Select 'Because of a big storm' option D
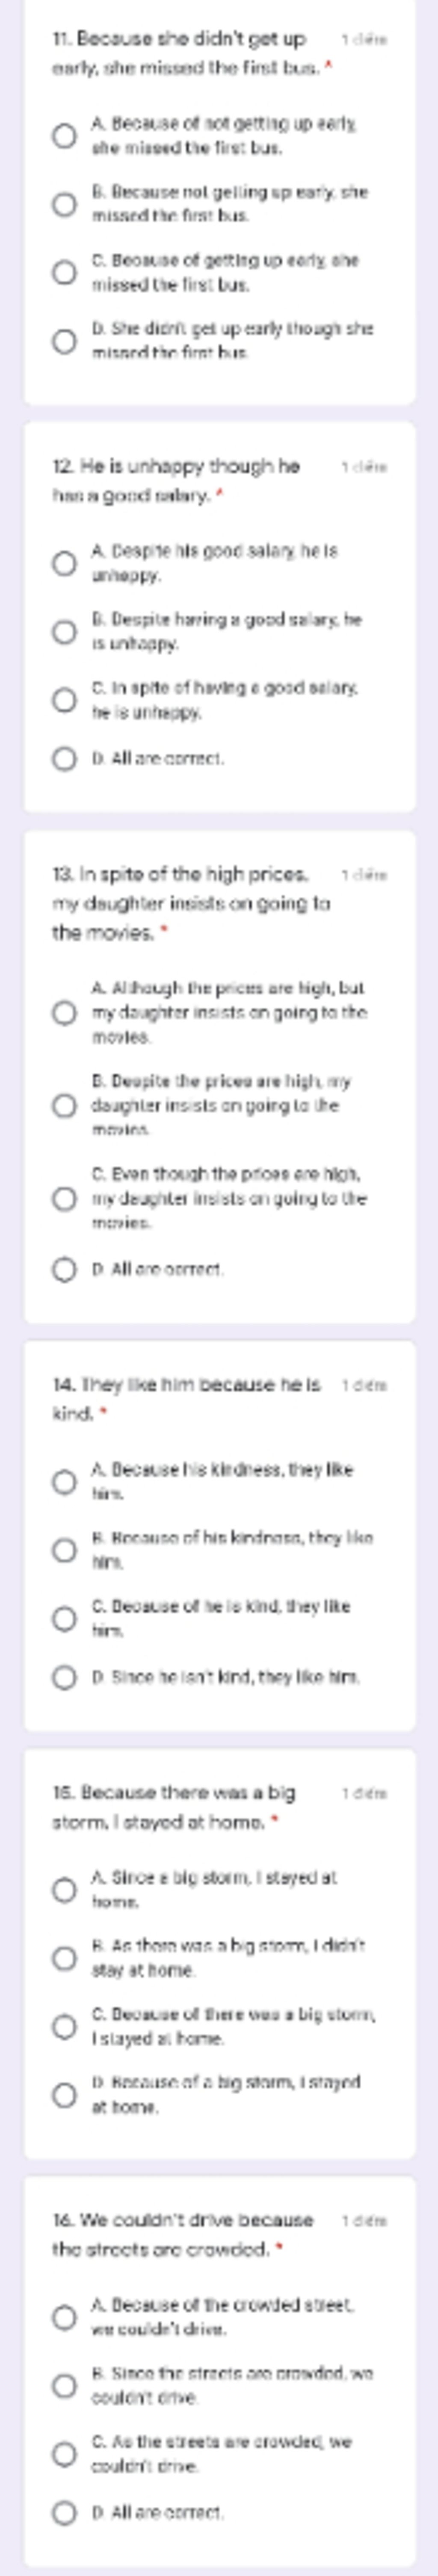 point(64,2095)
